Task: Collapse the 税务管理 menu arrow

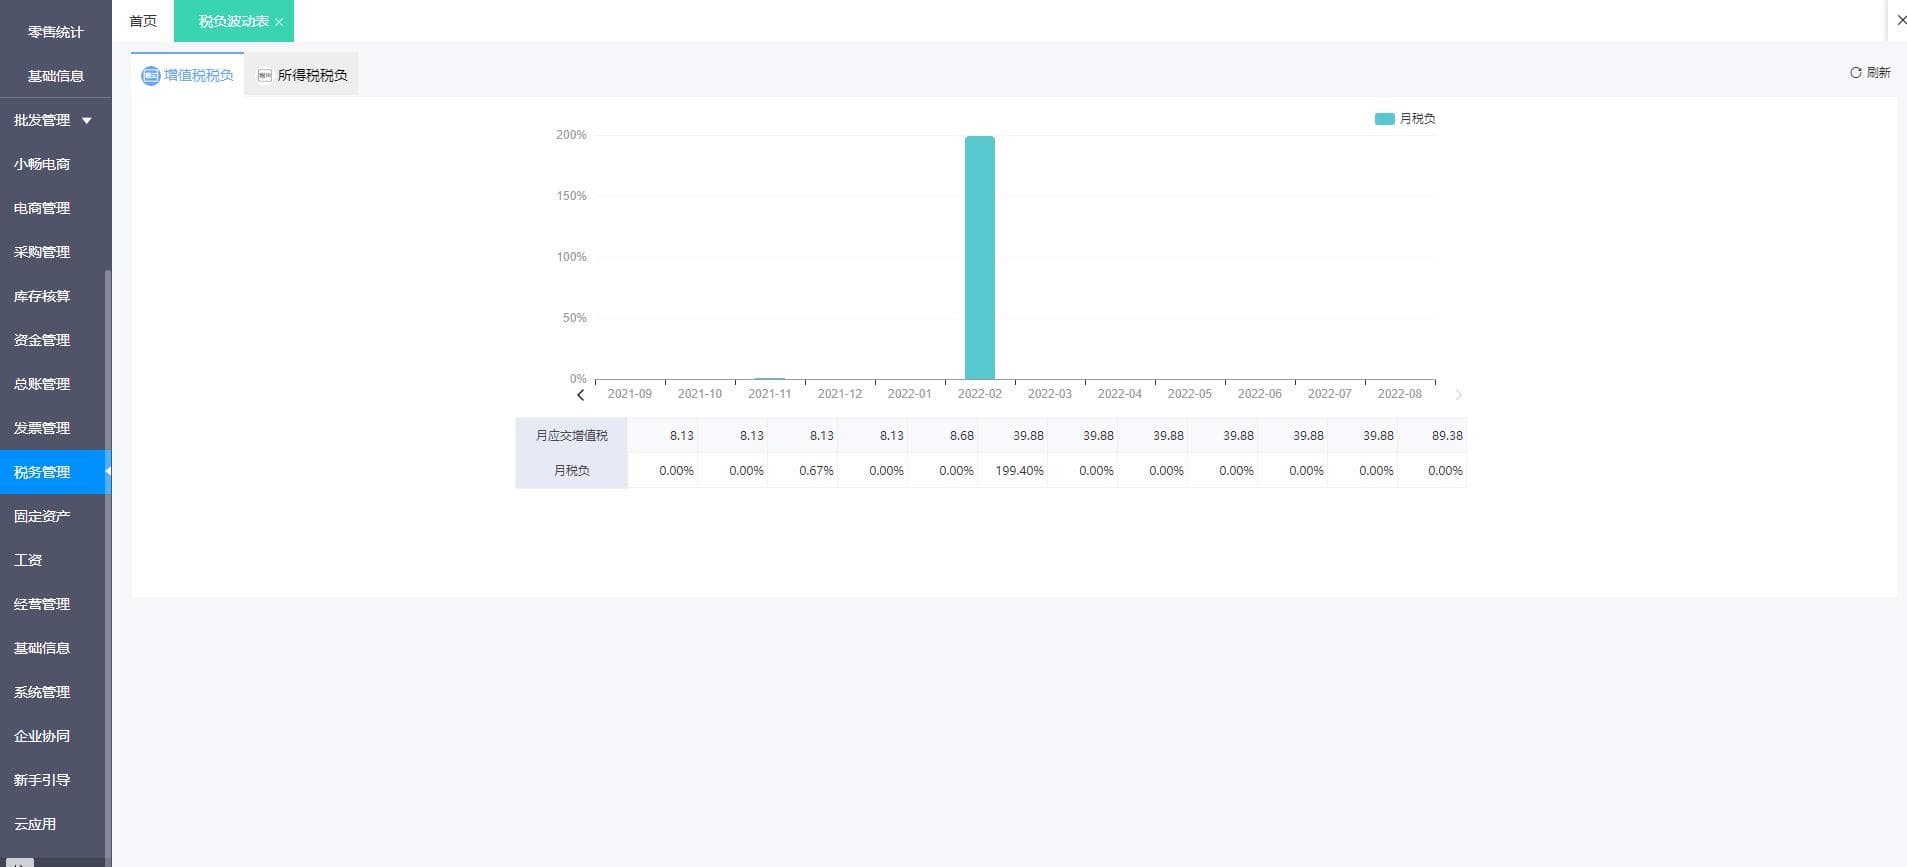Action: click(107, 471)
